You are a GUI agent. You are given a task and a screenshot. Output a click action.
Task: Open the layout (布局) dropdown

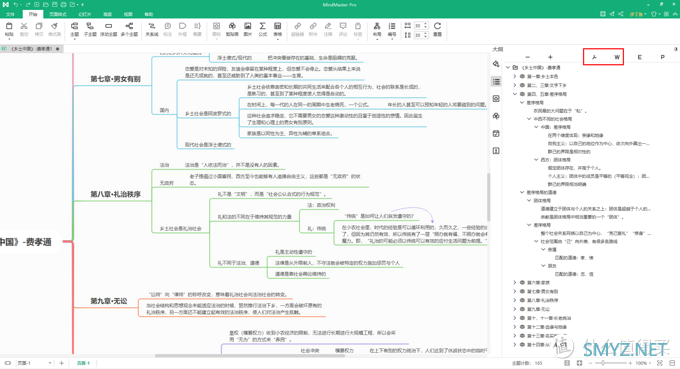coord(377,29)
